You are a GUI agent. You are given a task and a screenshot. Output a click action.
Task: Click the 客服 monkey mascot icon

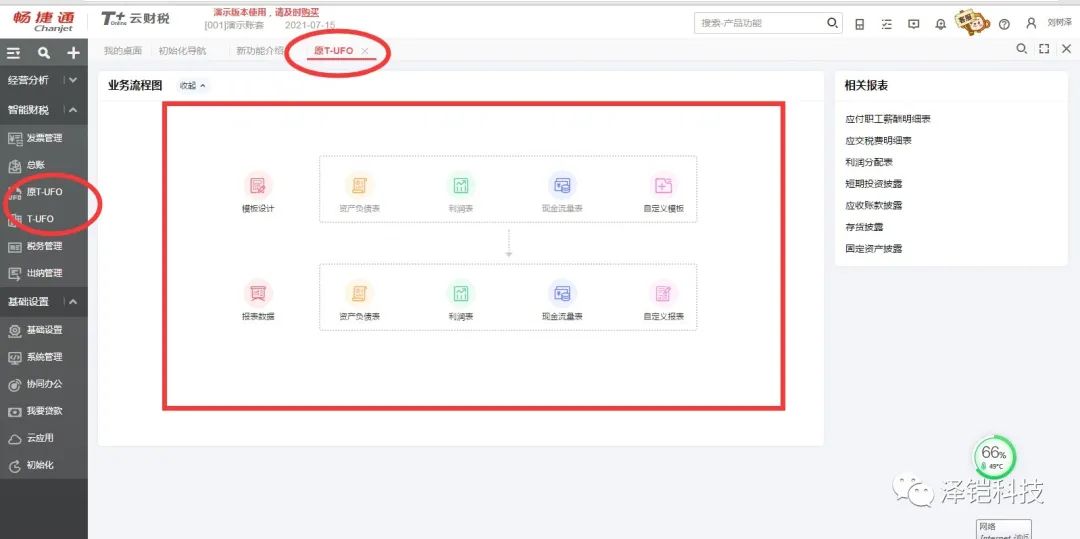[x=972, y=23]
